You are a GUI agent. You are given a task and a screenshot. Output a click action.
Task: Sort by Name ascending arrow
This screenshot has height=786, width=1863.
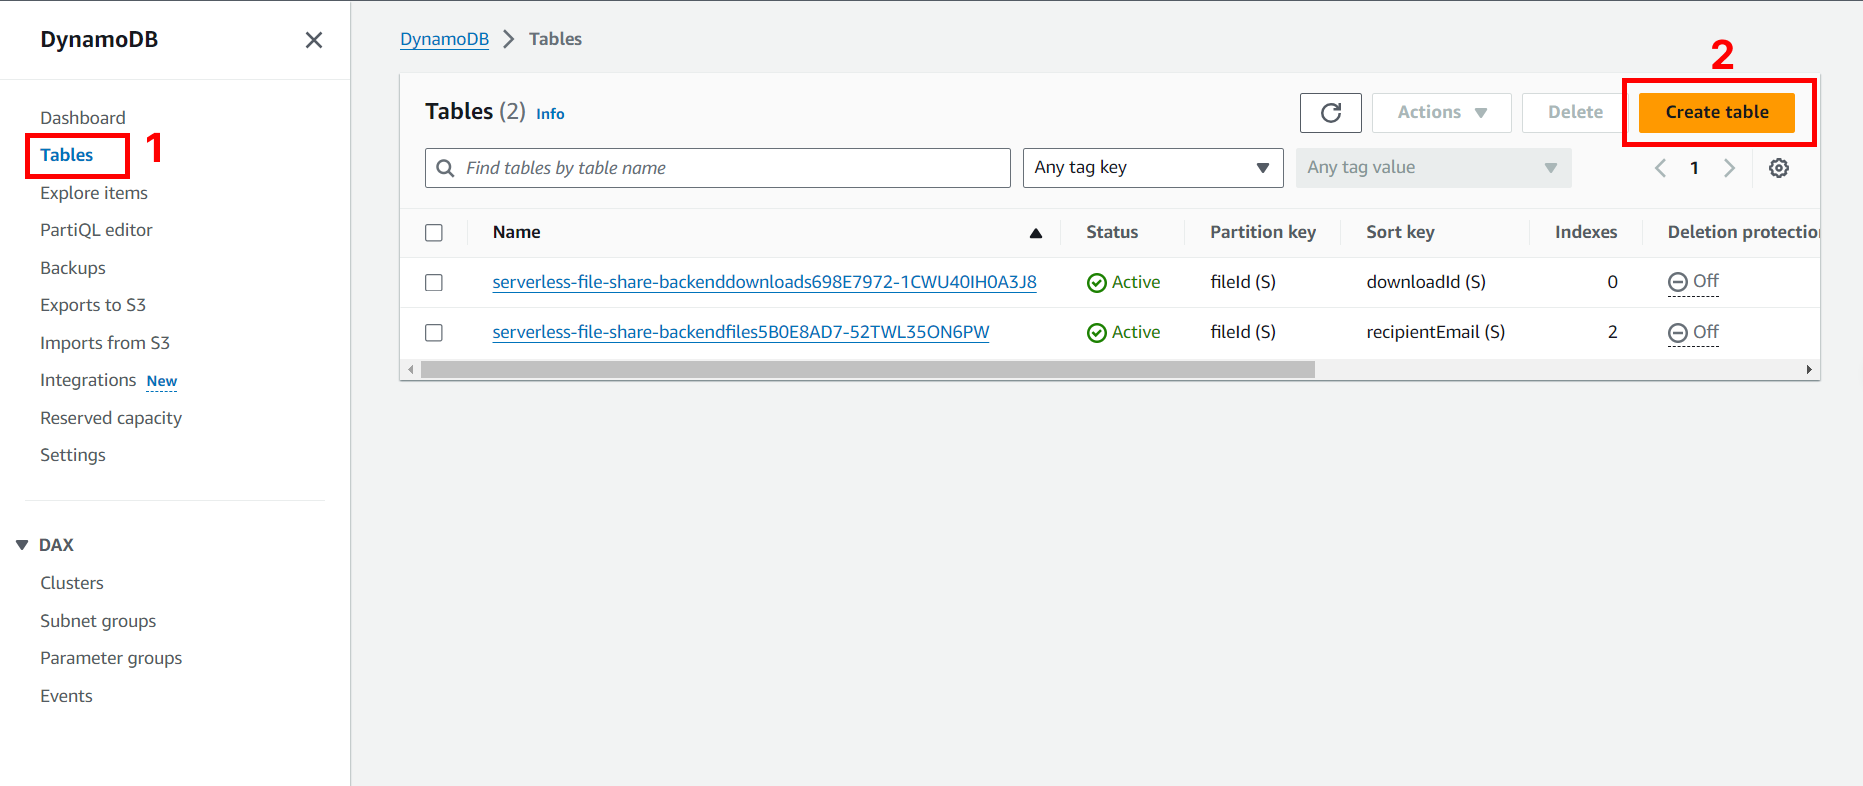(1036, 233)
